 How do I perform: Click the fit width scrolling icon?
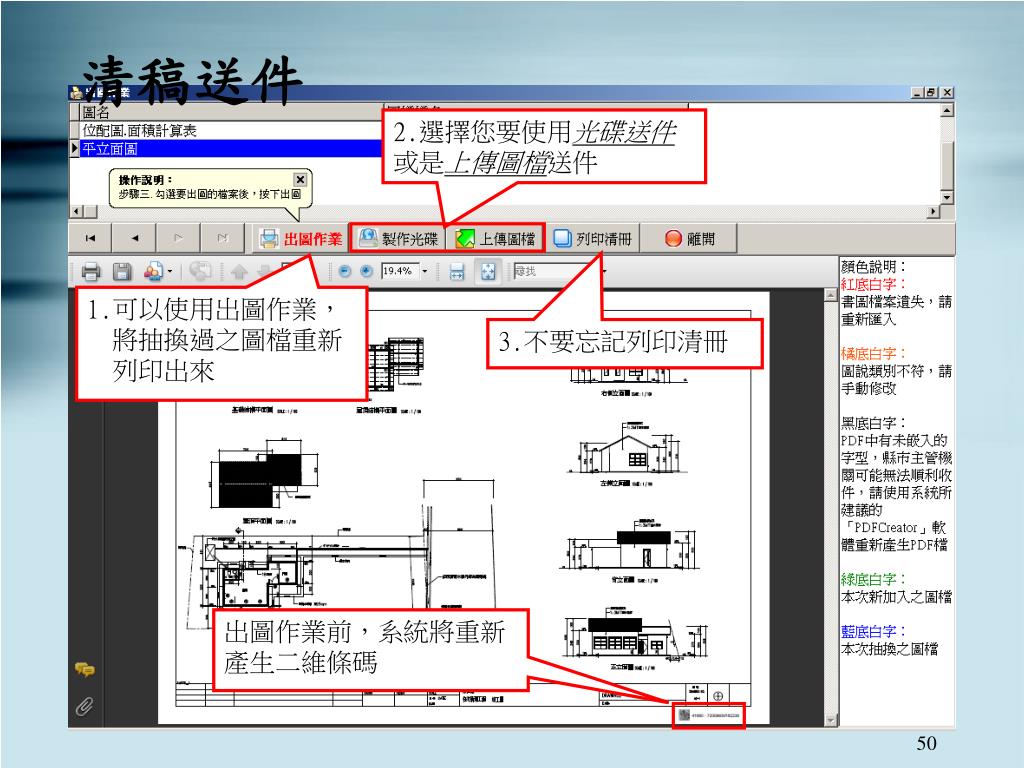click(x=457, y=272)
